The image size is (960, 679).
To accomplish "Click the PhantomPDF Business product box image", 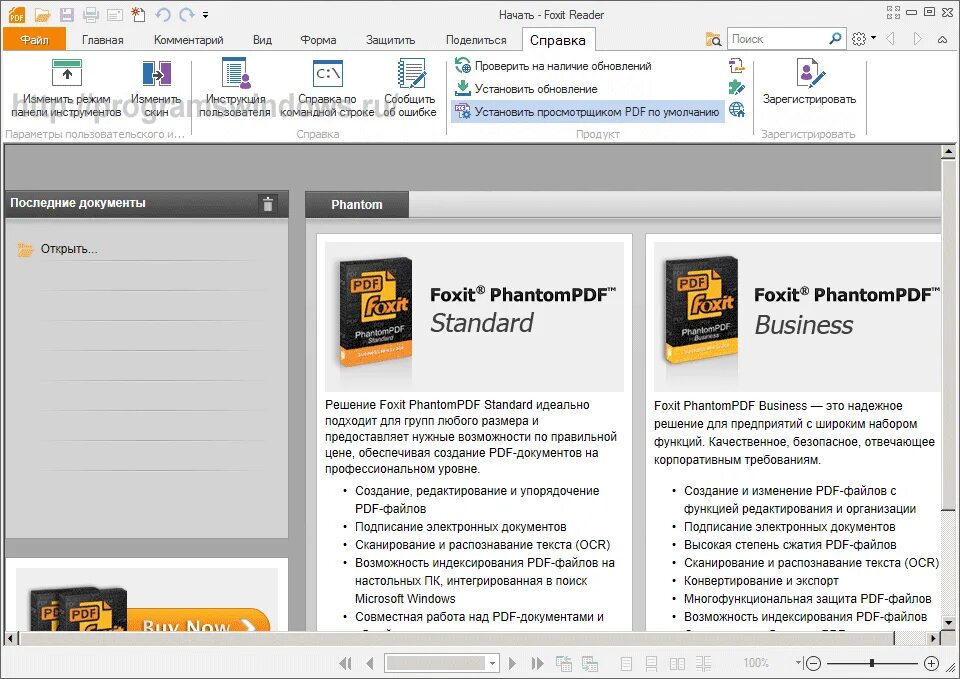I will pos(701,312).
